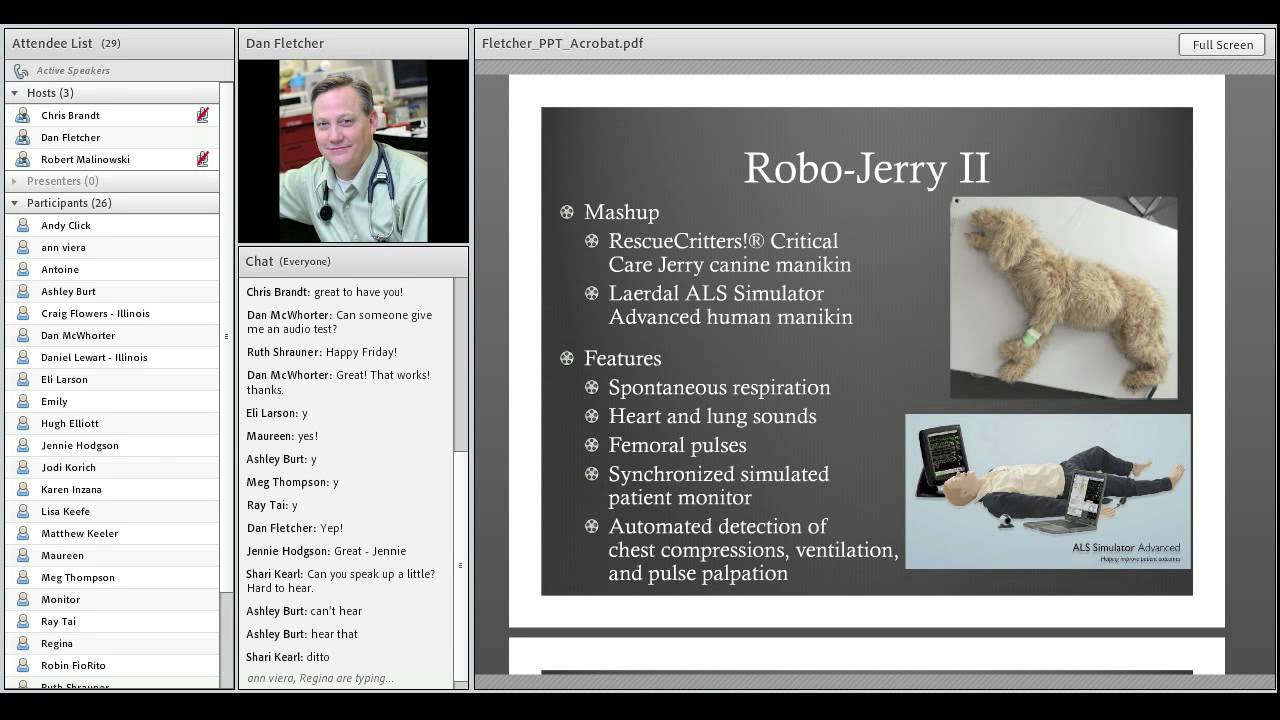Click the participant icon for Ashley Burt
This screenshot has width=1280, height=720.
coord(22,291)
